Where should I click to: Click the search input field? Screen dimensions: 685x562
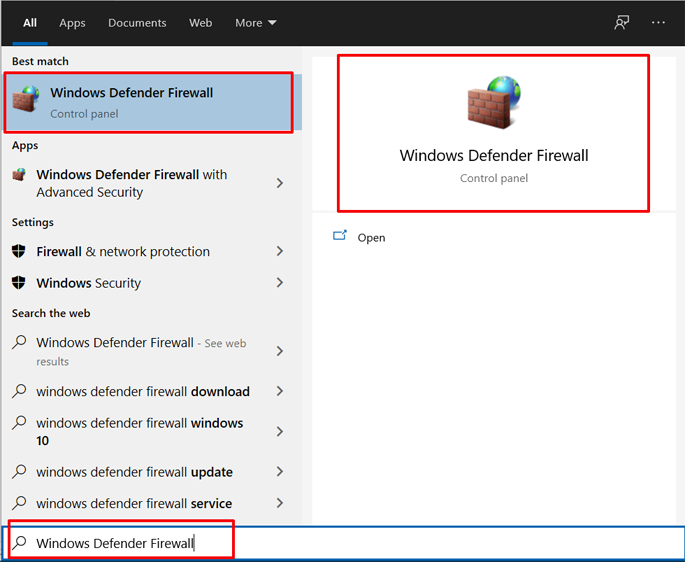pos(343,543)
